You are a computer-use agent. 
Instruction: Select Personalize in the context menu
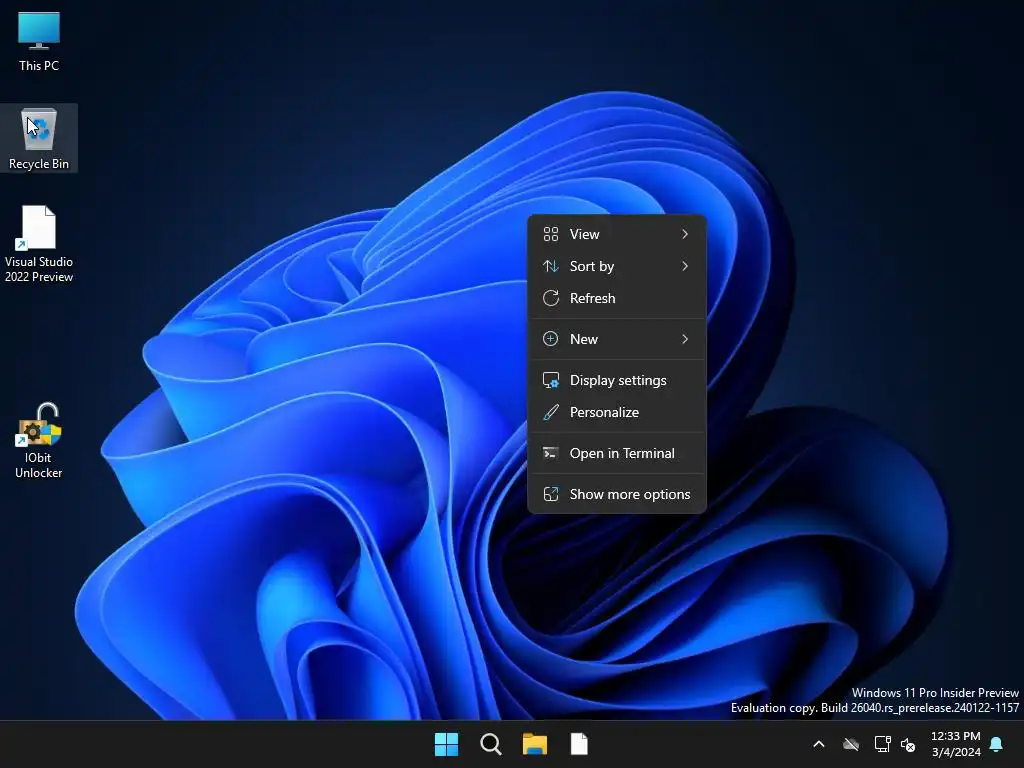click(x=617, y=412)
